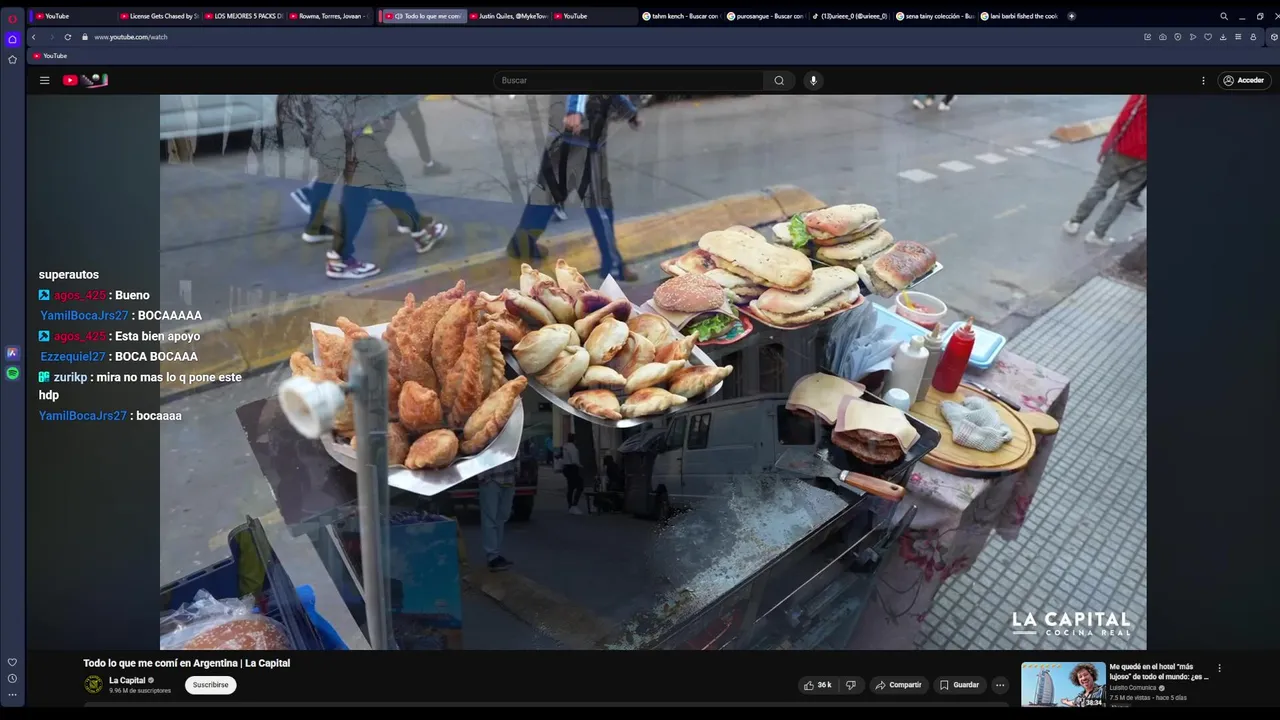Image resolution: width=1280 pixels, height=720 pixels.
Task: Click chat message 'Esta bien apoyo'
Action: coord(157,336)
